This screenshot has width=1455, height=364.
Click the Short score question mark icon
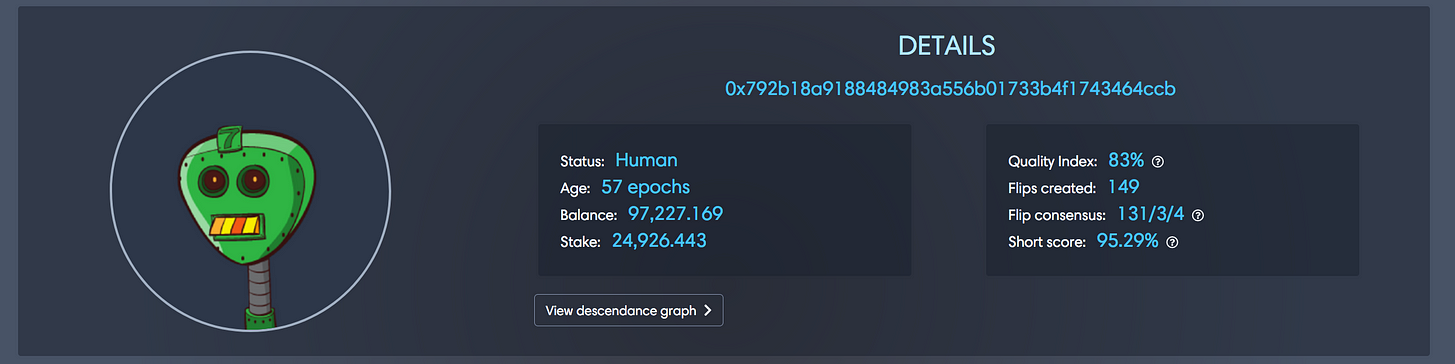point(1172,242)
